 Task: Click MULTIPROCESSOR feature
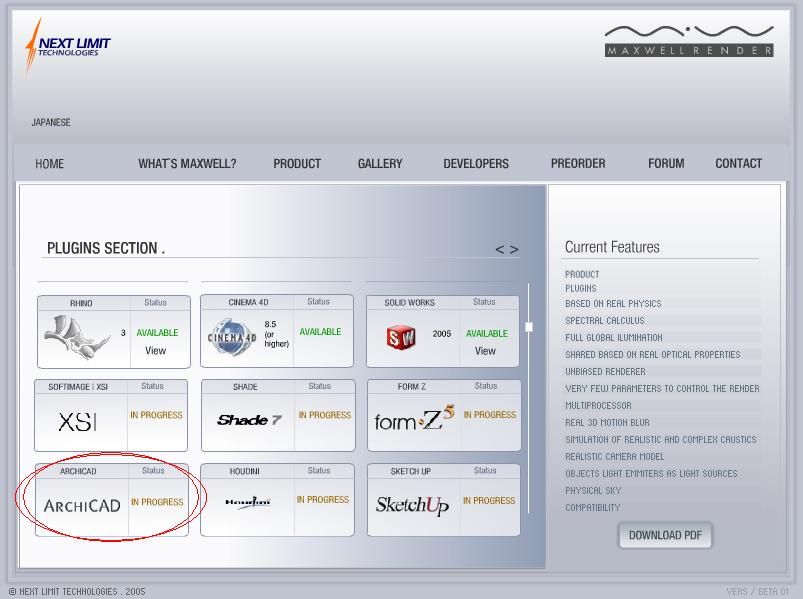point(598,405)
